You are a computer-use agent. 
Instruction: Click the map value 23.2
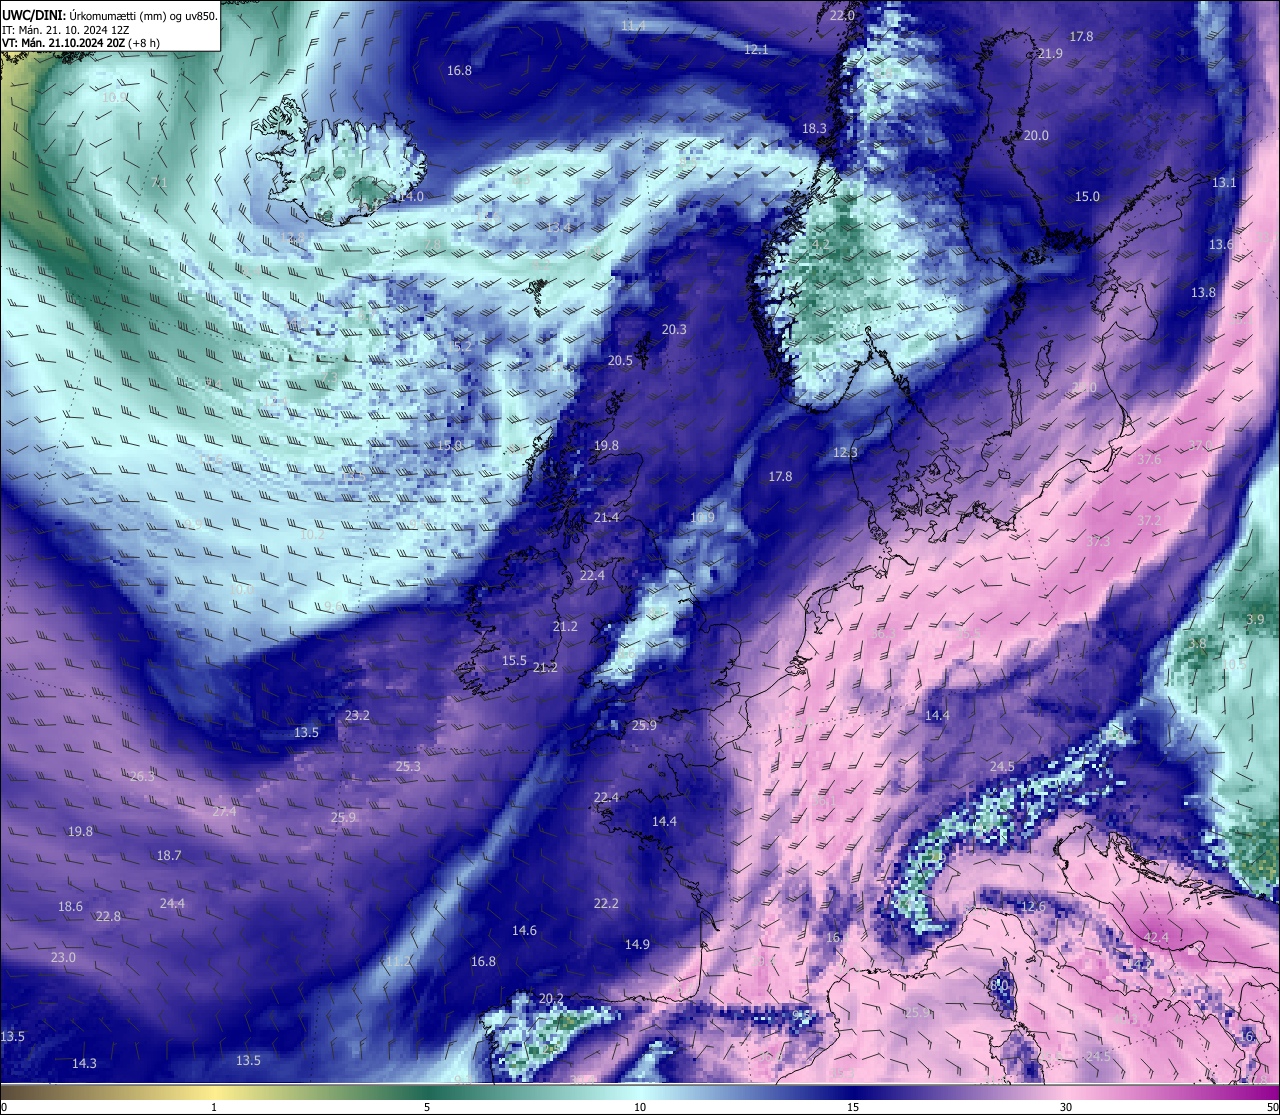[x=357, y=716]
